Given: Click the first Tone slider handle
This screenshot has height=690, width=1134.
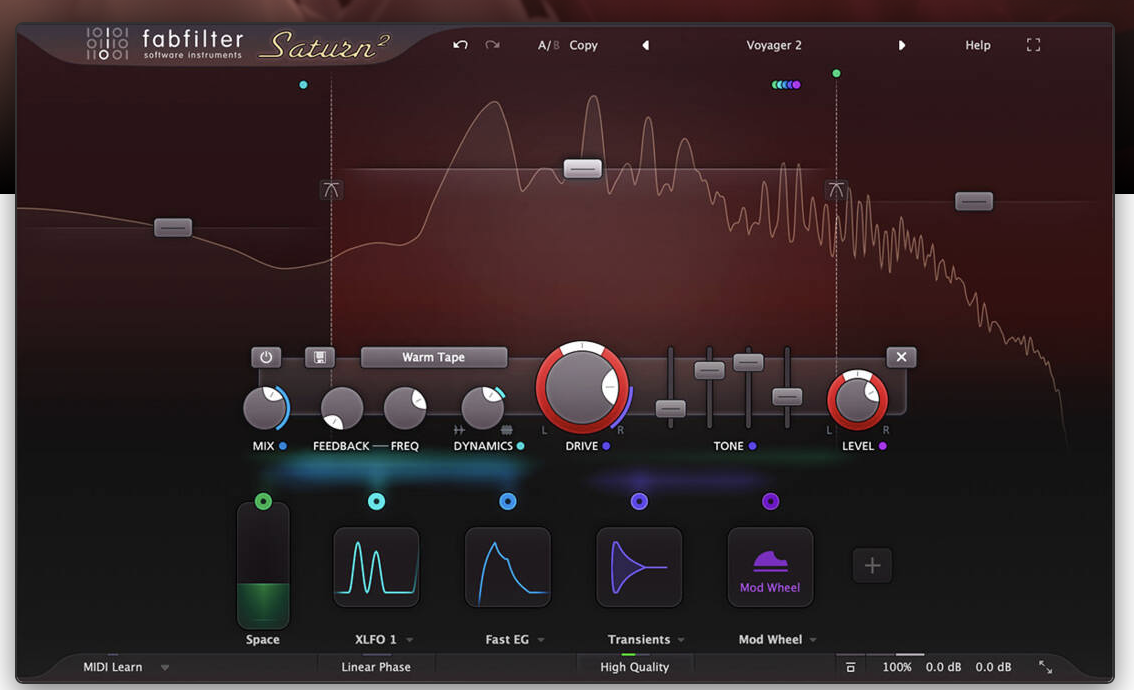Looking at the screenshot, I should pos(670,409).
